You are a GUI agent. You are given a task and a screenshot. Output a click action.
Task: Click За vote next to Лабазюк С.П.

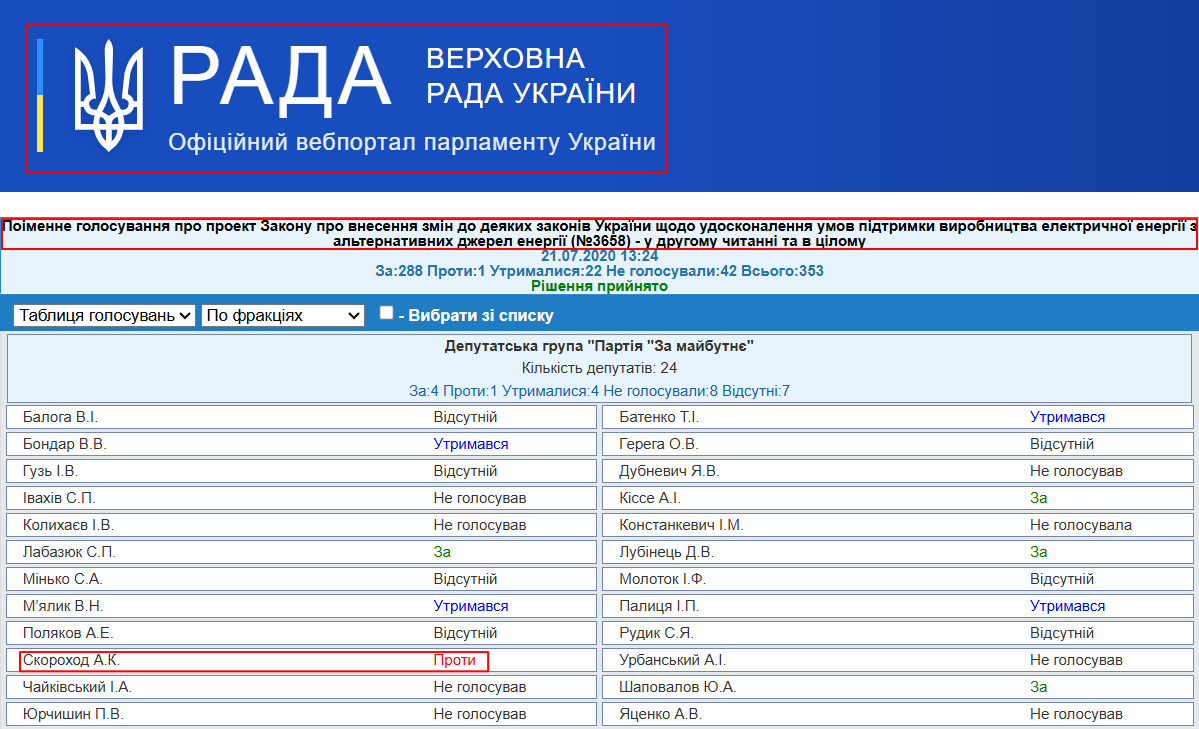pos(442,552)
